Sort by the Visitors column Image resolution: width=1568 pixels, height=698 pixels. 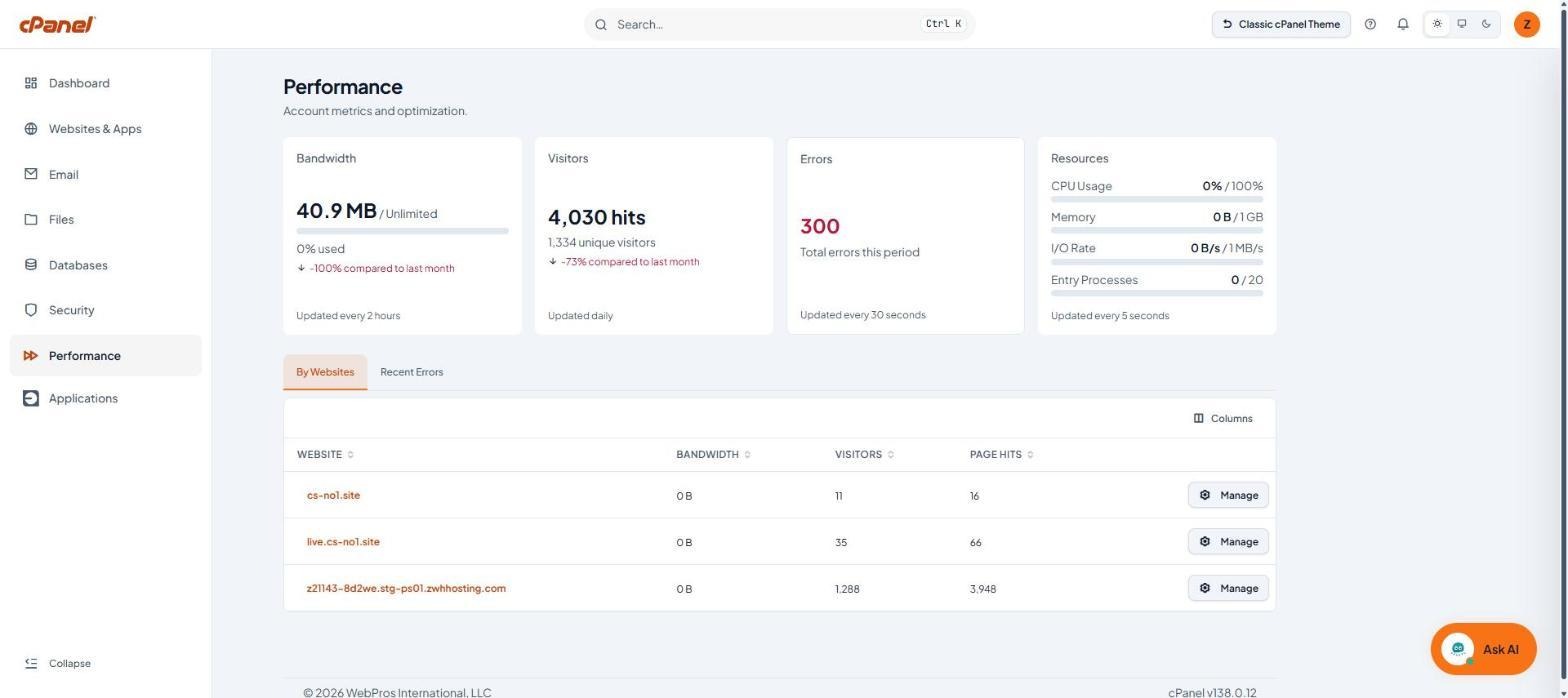tap(864, 454)
